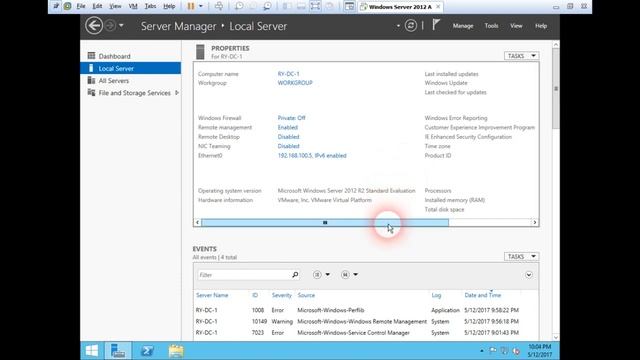Screen dimensions: 640x360
Task: Click the computer name RY-DC-1 link
Action: point(288,74)
